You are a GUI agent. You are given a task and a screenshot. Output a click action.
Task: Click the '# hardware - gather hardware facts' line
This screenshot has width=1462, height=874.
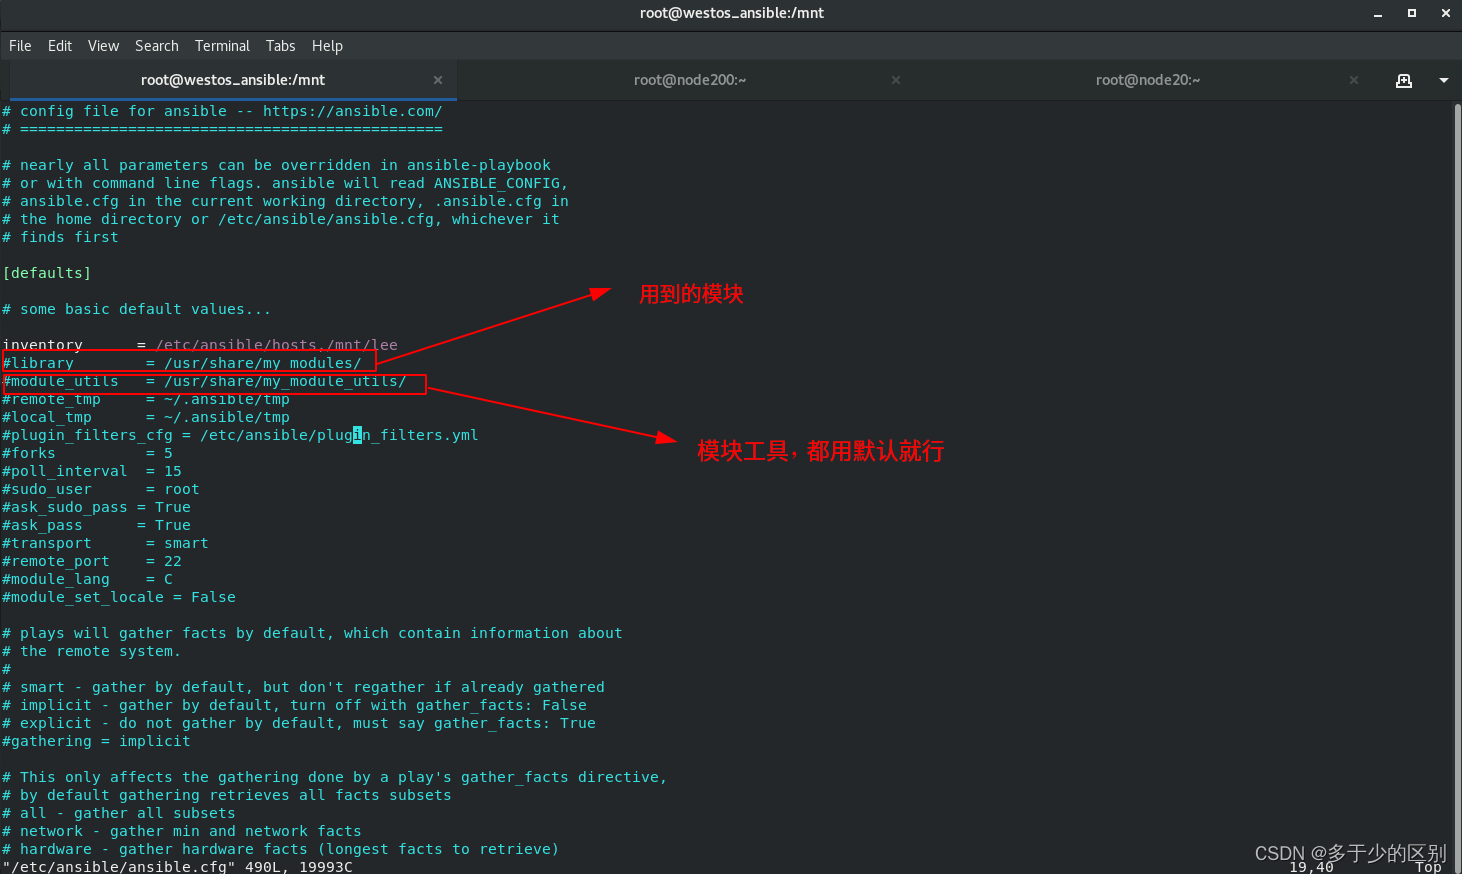click(x=281, y=849)
